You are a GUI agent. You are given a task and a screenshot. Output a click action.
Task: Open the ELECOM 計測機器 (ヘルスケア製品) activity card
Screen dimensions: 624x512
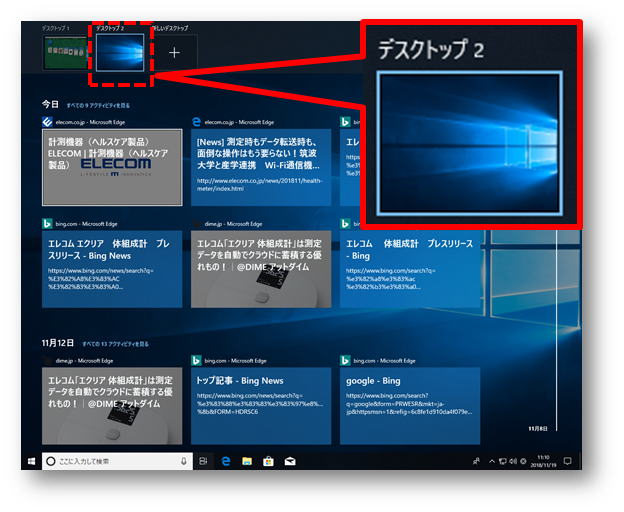[x=112, y=167]
